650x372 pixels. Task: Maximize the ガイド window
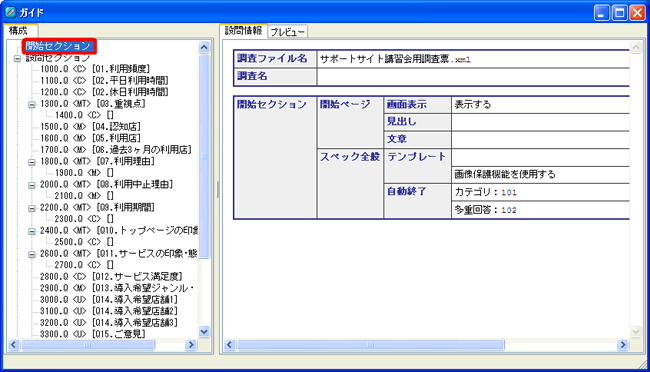pos(619,13)
